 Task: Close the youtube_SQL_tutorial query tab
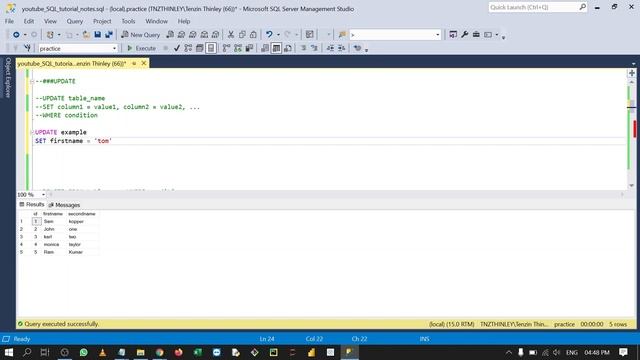point(144,63)
